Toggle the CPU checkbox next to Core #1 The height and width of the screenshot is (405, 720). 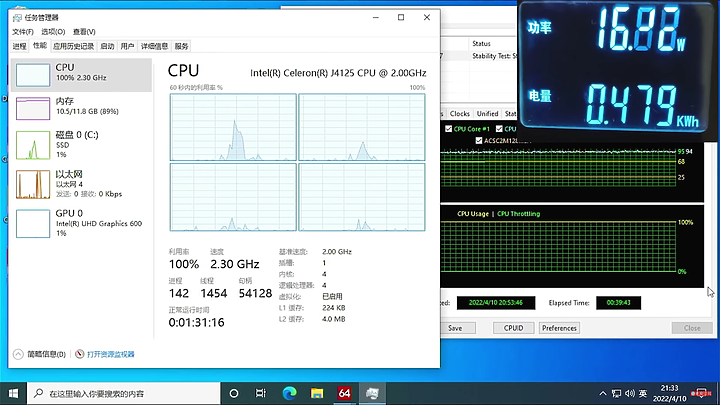pyautogui.click(x=499, y=129)
